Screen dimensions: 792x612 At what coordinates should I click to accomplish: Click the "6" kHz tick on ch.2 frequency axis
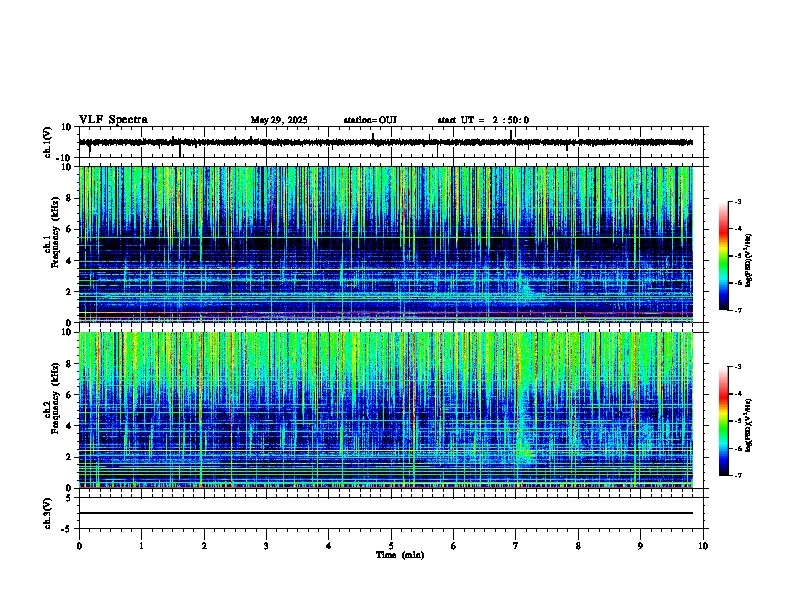(x=70, y=394)
